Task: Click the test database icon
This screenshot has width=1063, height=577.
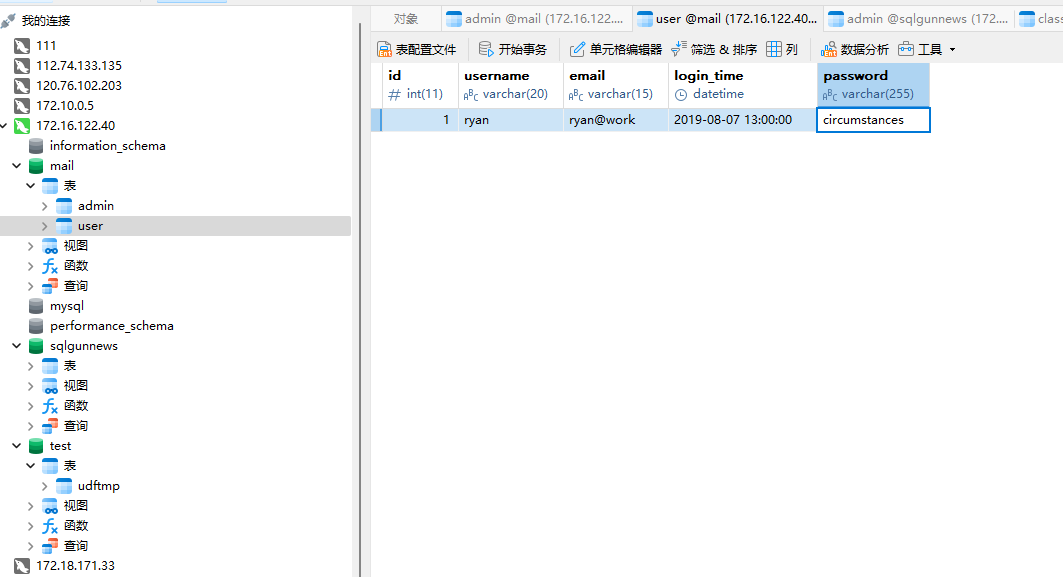Action: (x=36, y=445)
